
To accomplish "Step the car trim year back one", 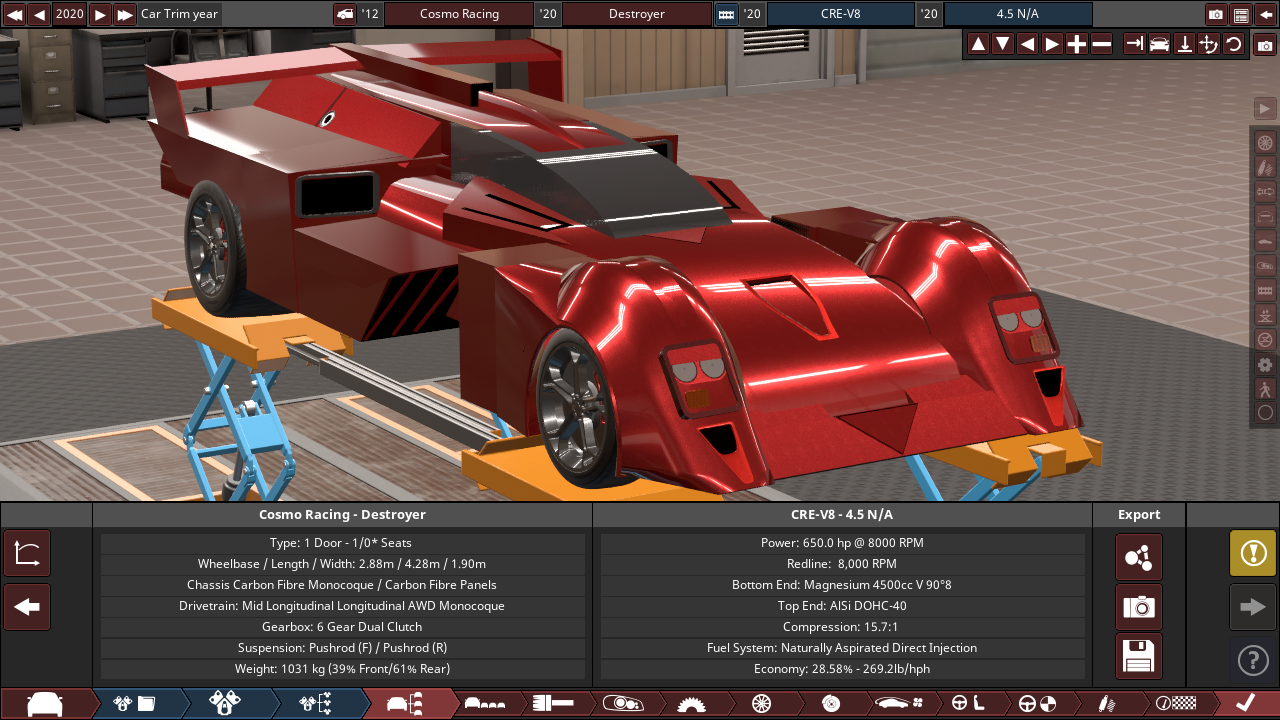I will 39,14.
